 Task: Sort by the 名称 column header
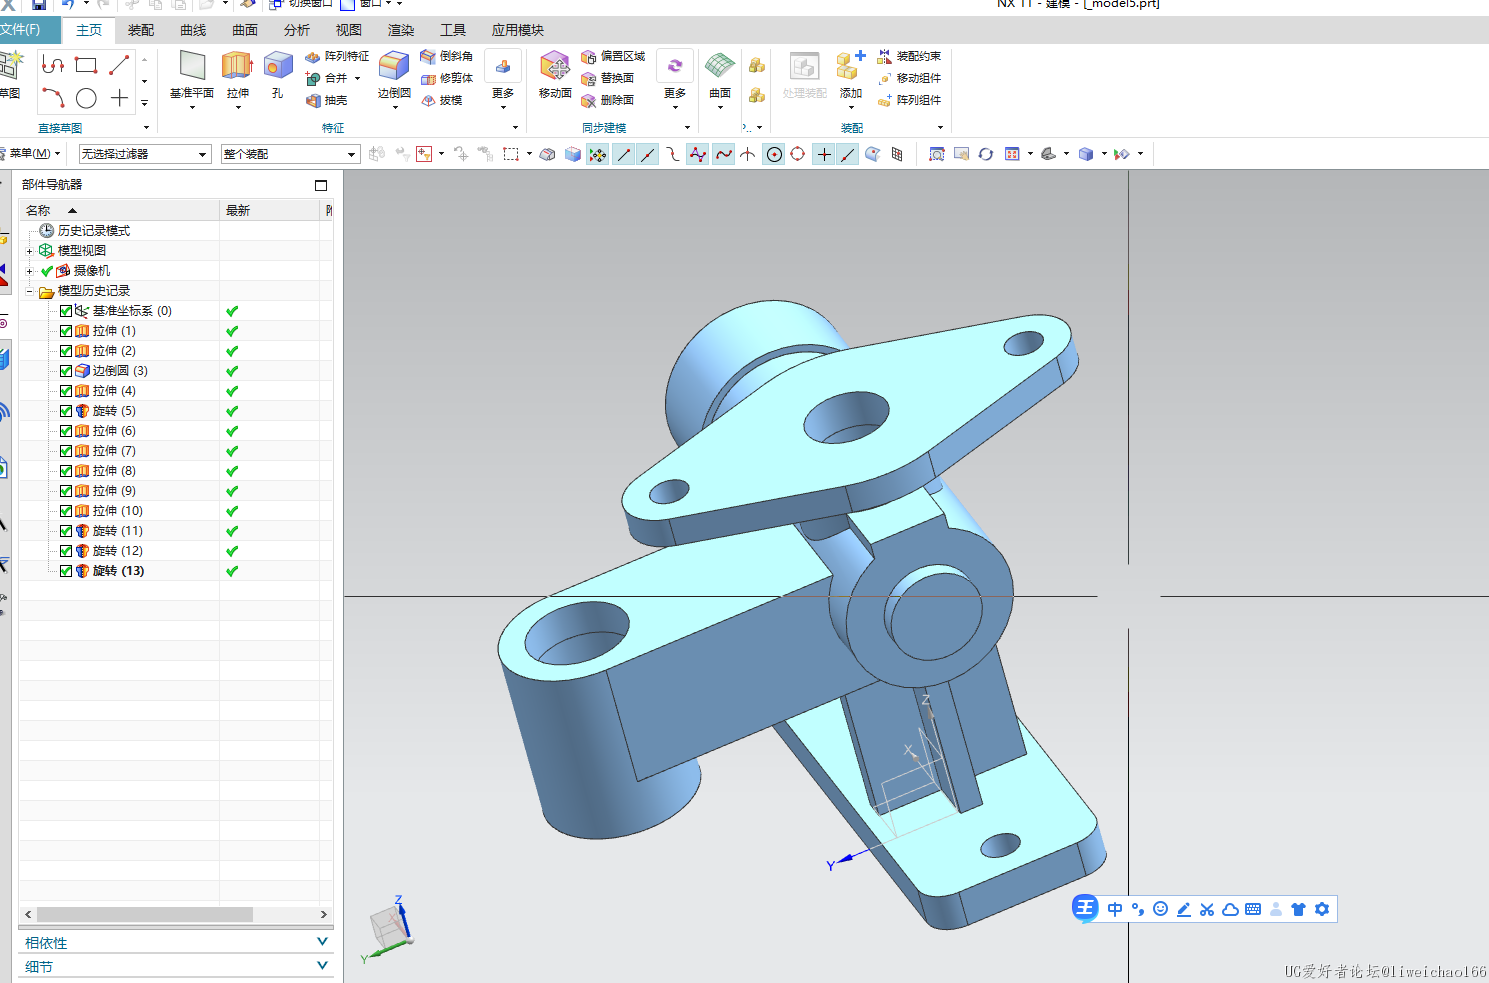[119, 210]
